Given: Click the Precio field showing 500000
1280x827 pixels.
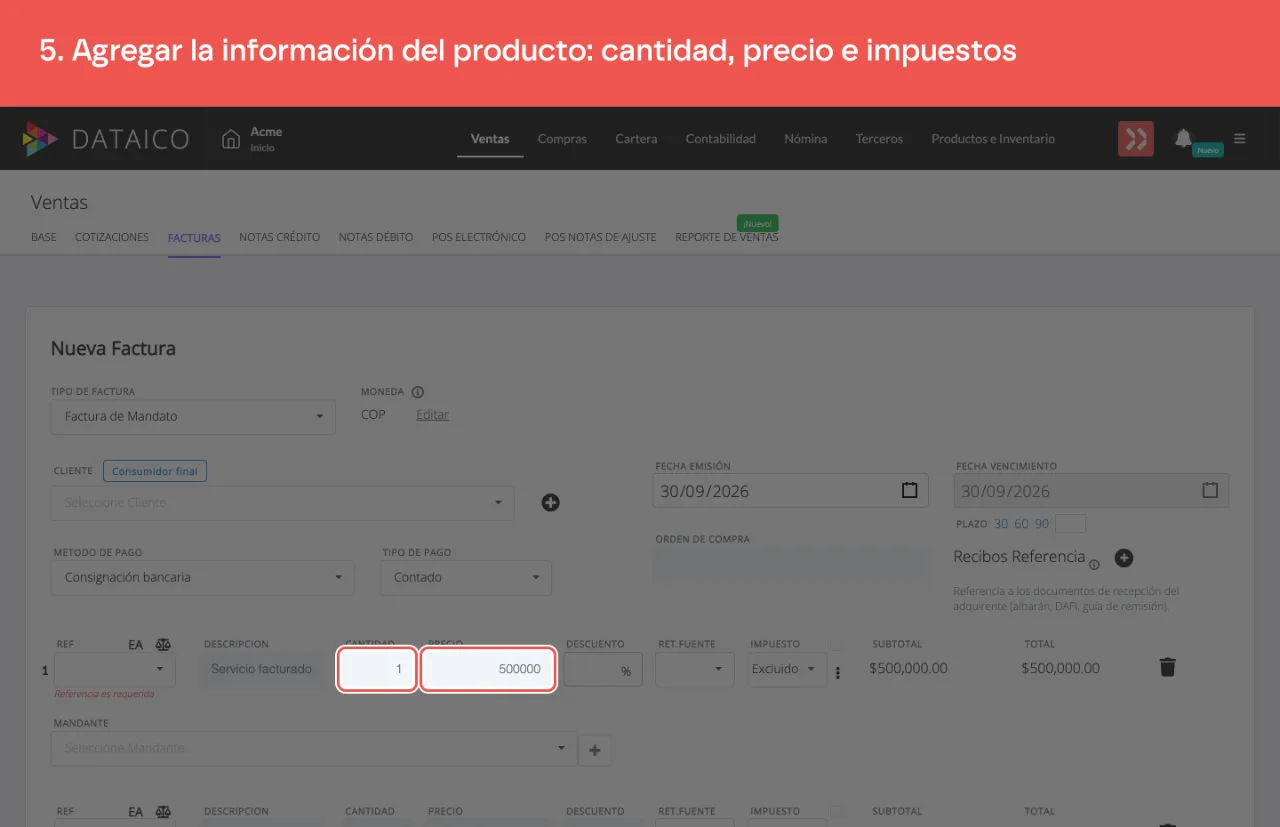Looking at the screenshot, I should pos(488,669).
